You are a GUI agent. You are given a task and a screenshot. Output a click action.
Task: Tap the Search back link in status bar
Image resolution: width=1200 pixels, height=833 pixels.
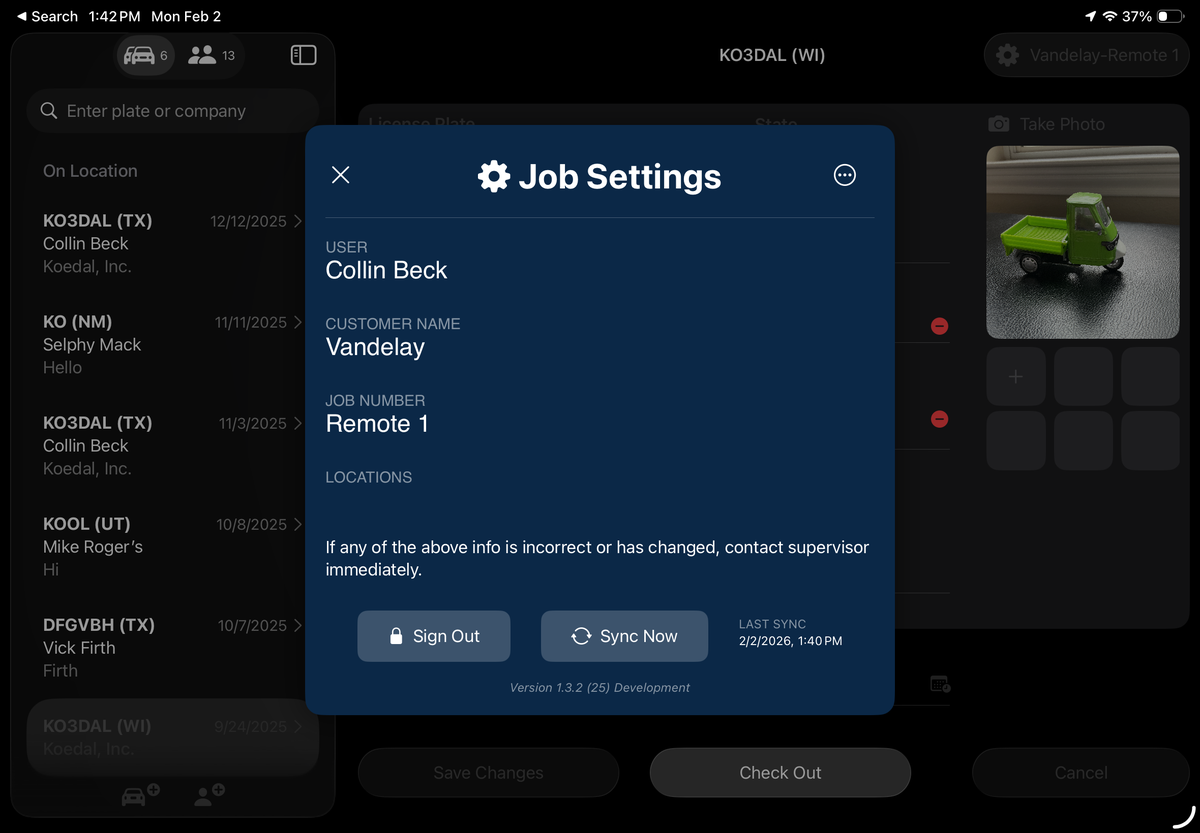pos(47,16)
